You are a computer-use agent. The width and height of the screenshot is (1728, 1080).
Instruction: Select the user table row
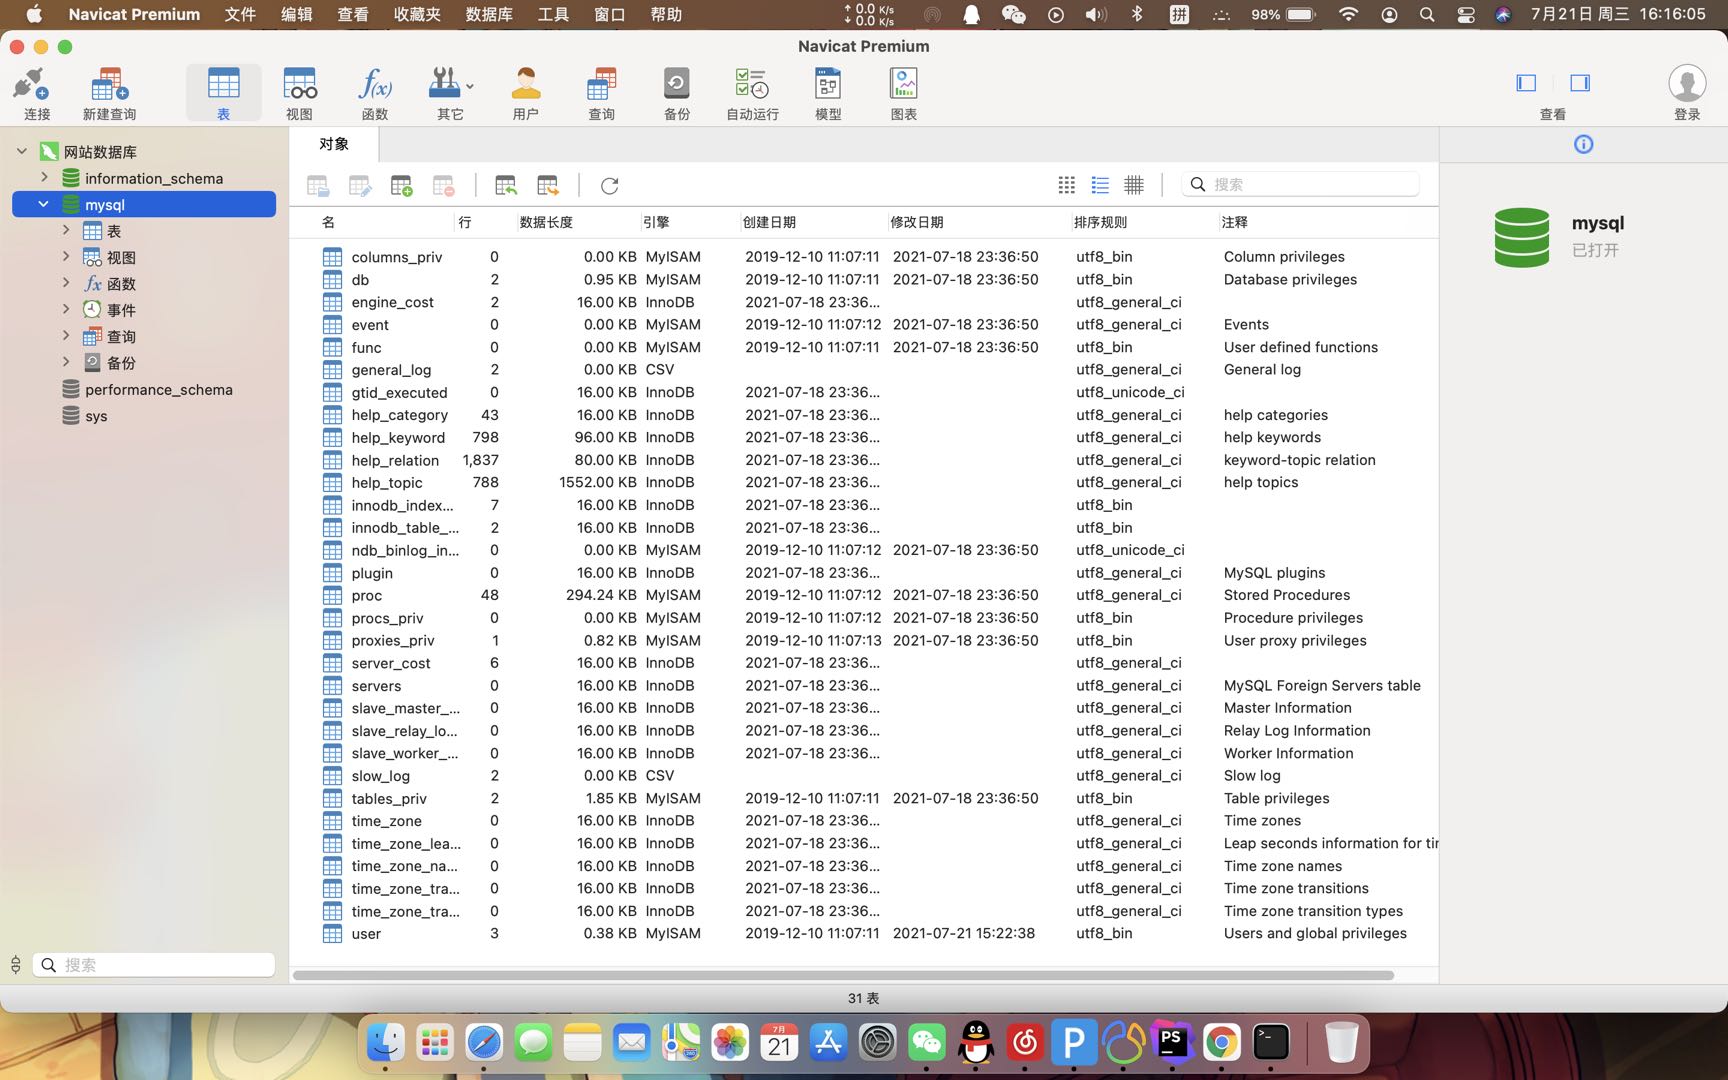(x=864, y=933)
